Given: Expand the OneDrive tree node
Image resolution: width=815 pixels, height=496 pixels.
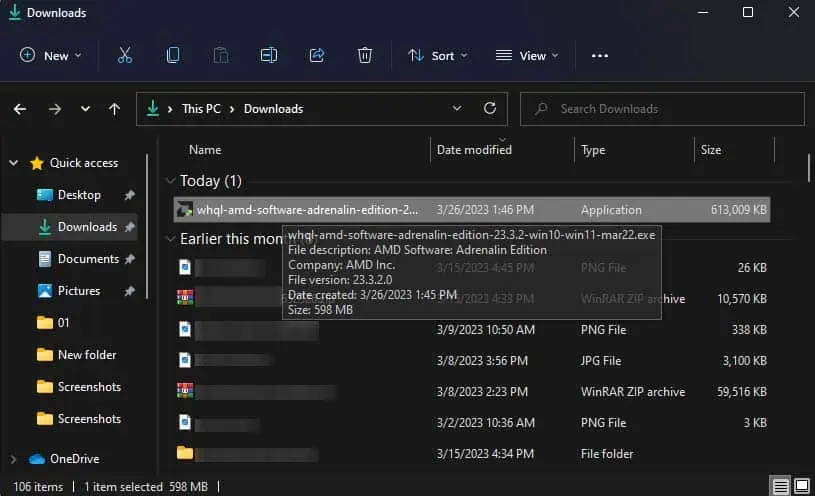Looking at the screenshot, I should [14, 459].
